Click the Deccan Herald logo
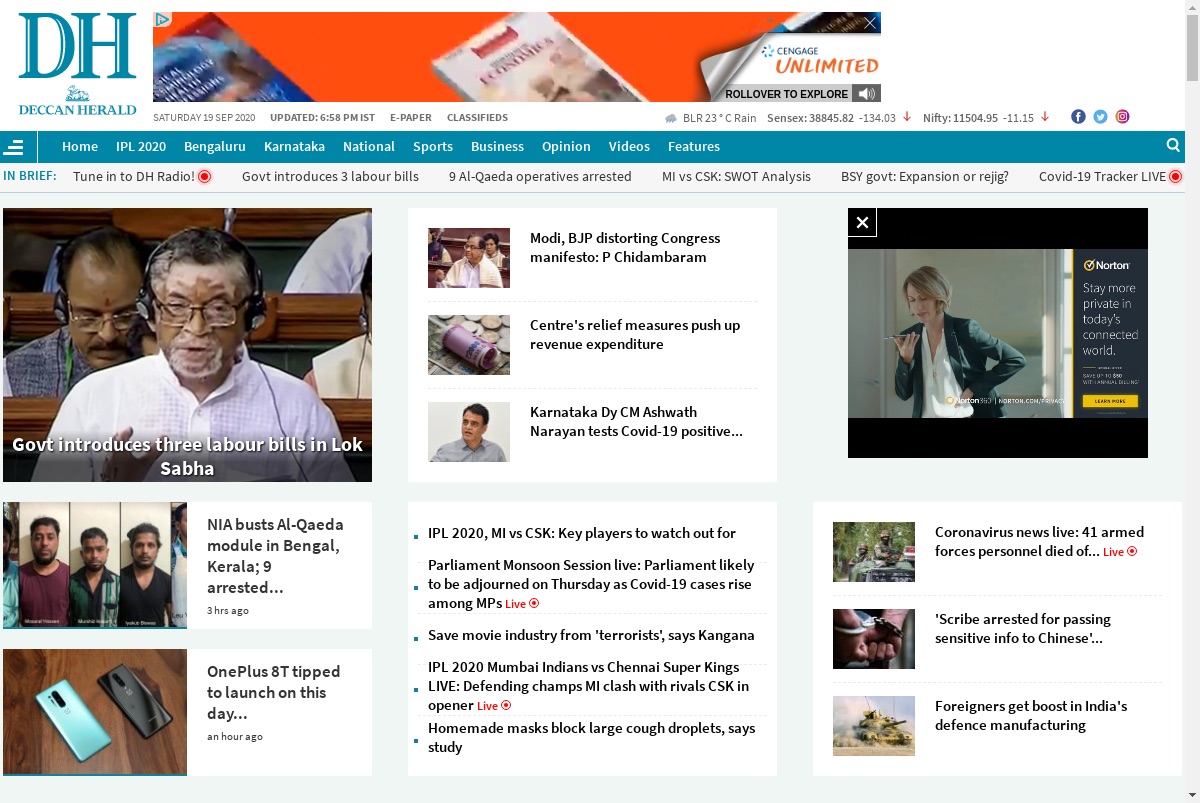 [77, 65]
